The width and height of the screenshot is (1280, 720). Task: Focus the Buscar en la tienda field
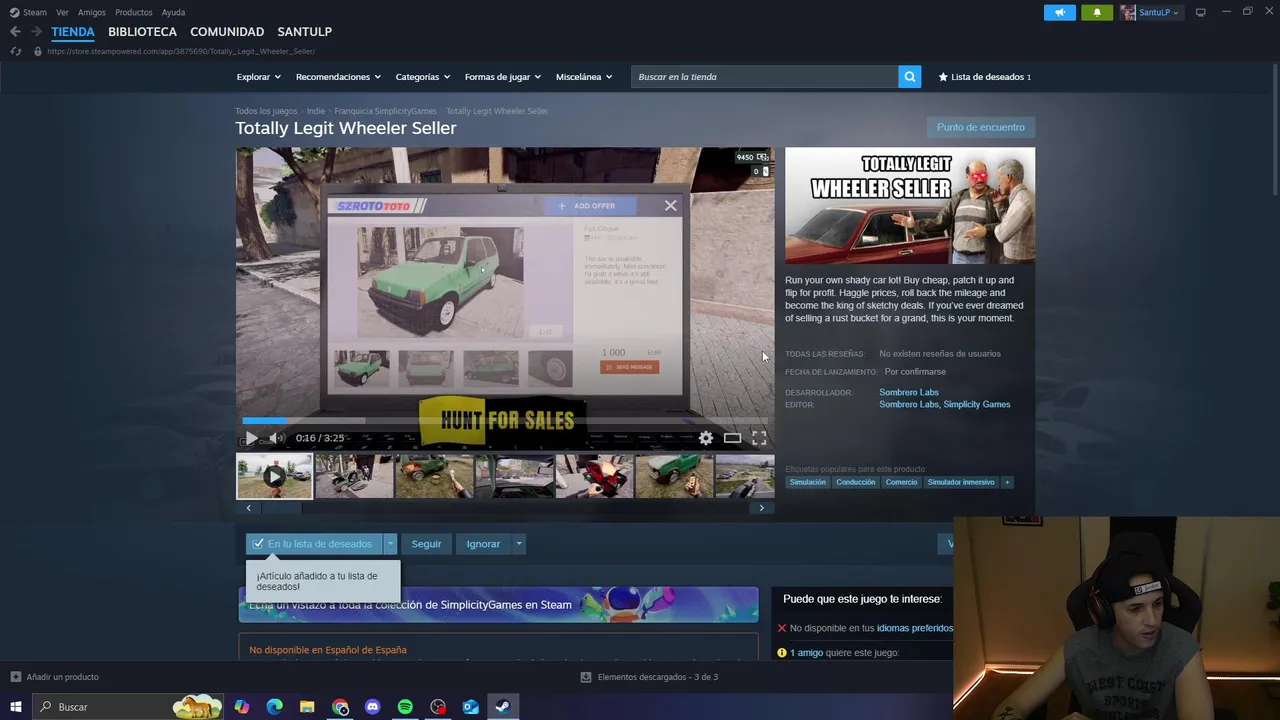pos(764,77)
